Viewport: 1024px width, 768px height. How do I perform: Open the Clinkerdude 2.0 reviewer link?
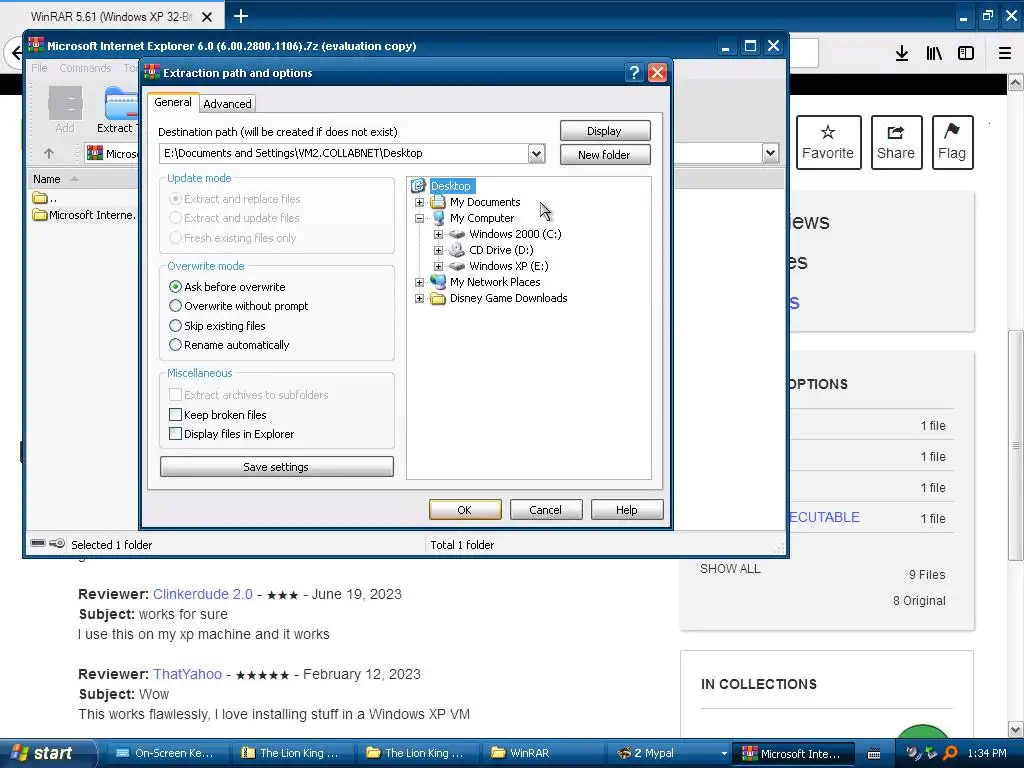point(202,594)
